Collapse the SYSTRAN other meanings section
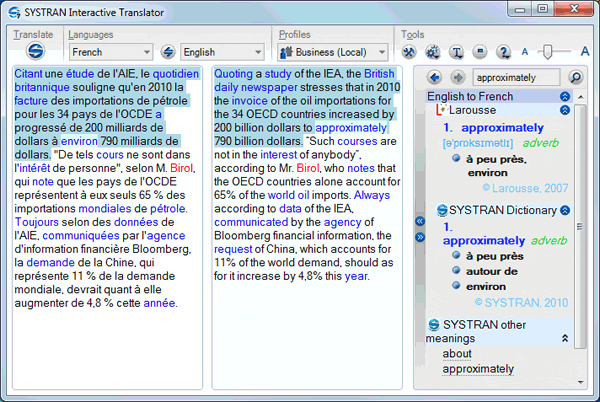The width and height of the screenshot is (600, 402). [x=565, y=339]
